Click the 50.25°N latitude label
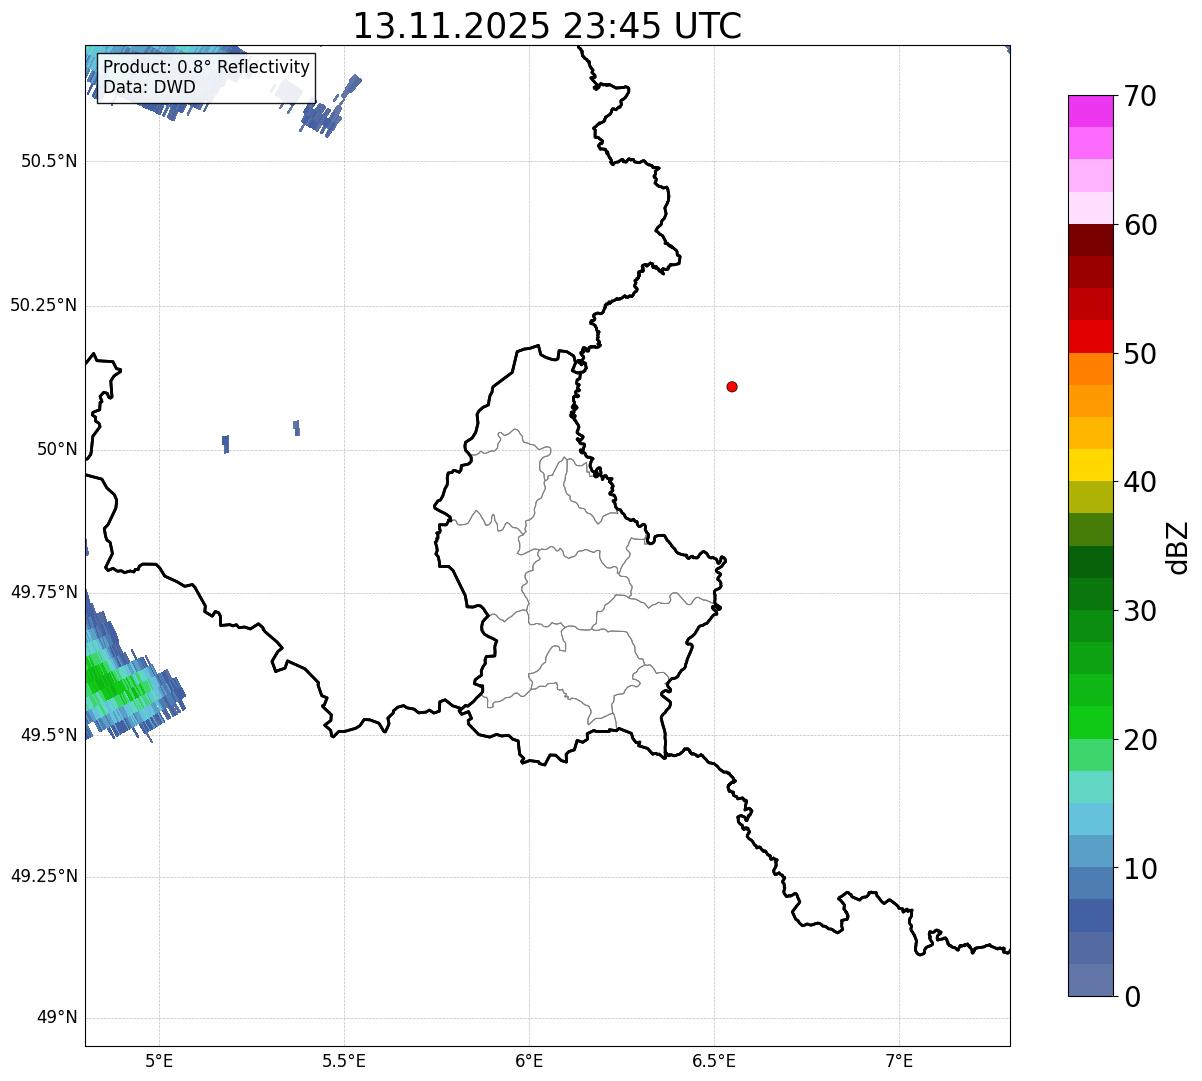Image resolution: width=1202 pixels, height=1081 pixels. [x=43, y=305]
